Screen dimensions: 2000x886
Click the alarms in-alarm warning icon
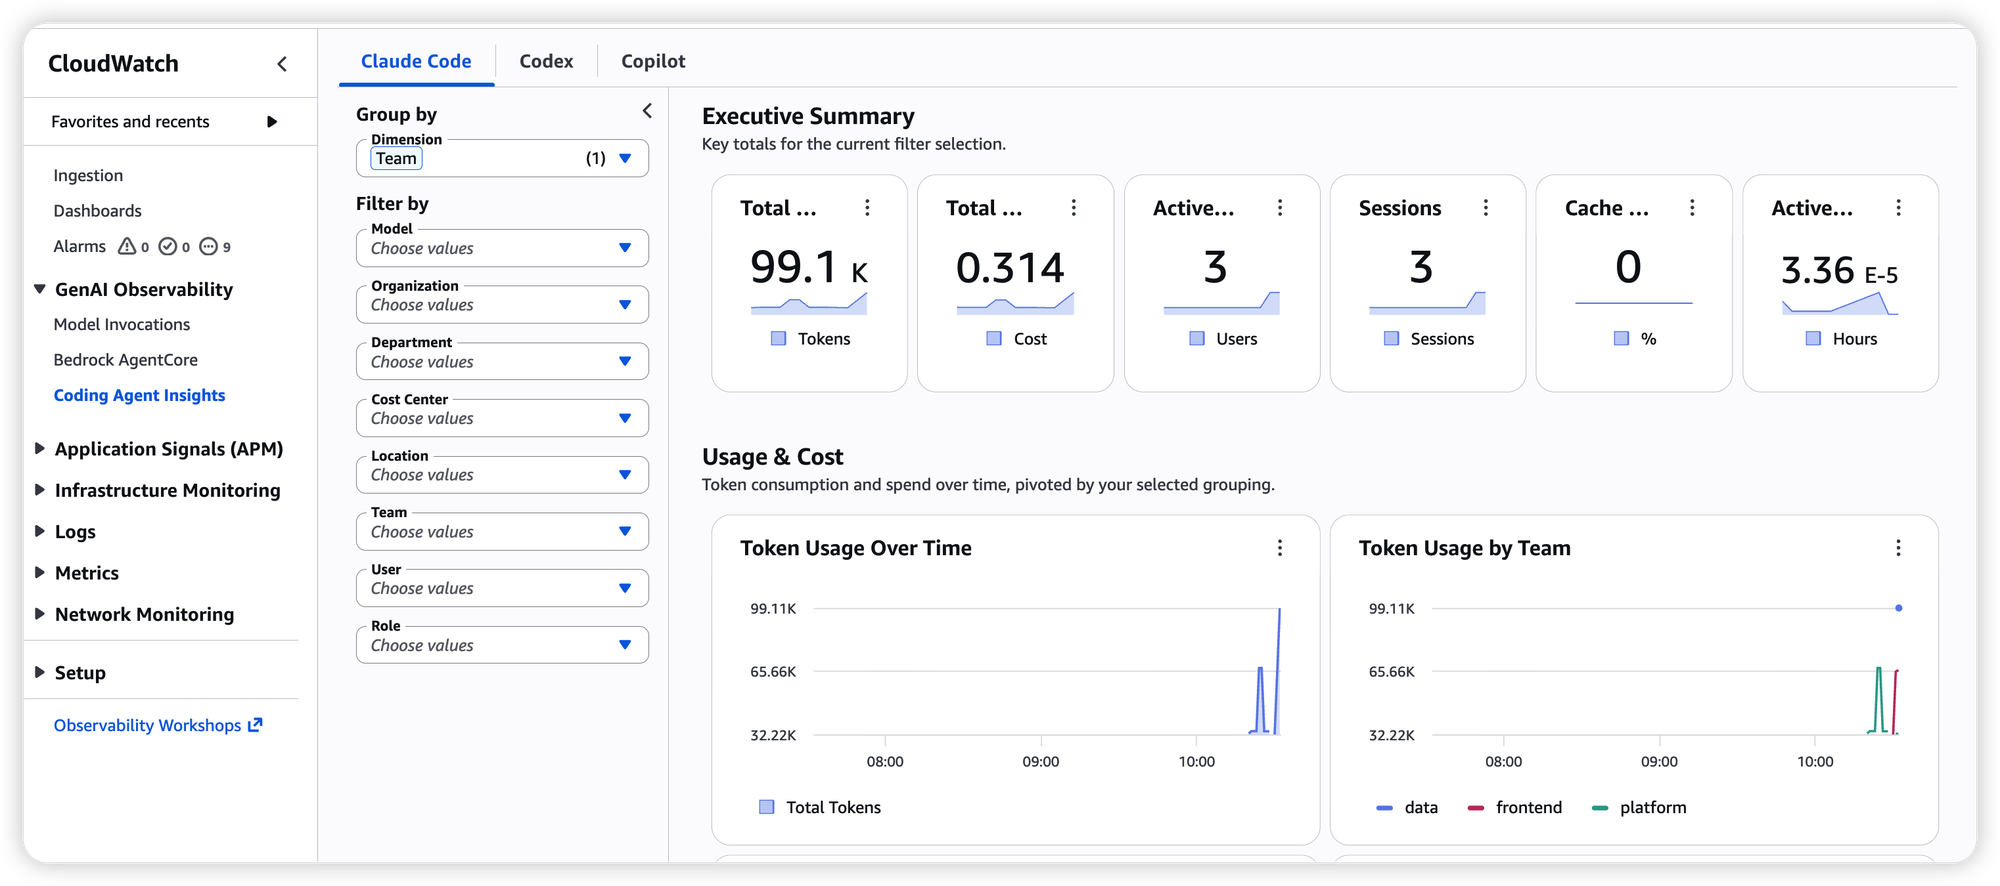point(127,246)
